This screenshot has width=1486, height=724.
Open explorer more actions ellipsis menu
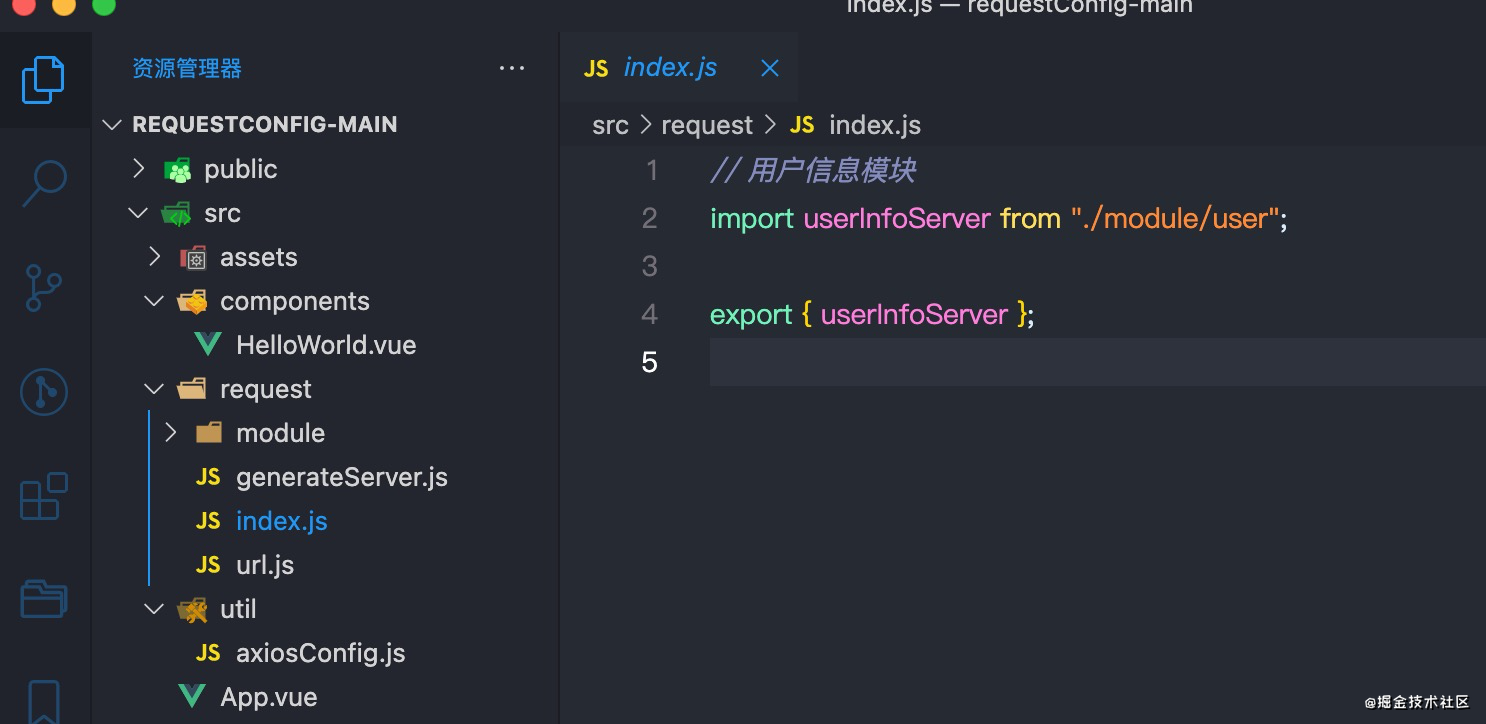pyautogui.click(x=512, y=68)
